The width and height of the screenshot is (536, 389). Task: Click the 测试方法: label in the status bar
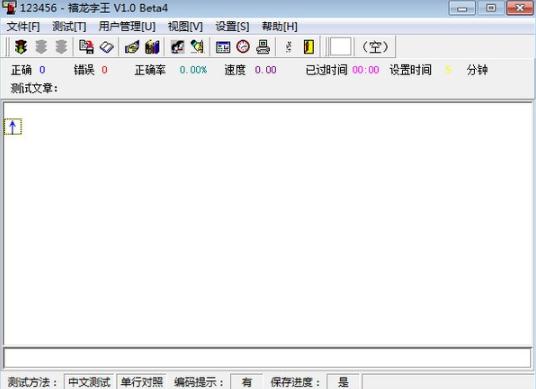(32, 382)
